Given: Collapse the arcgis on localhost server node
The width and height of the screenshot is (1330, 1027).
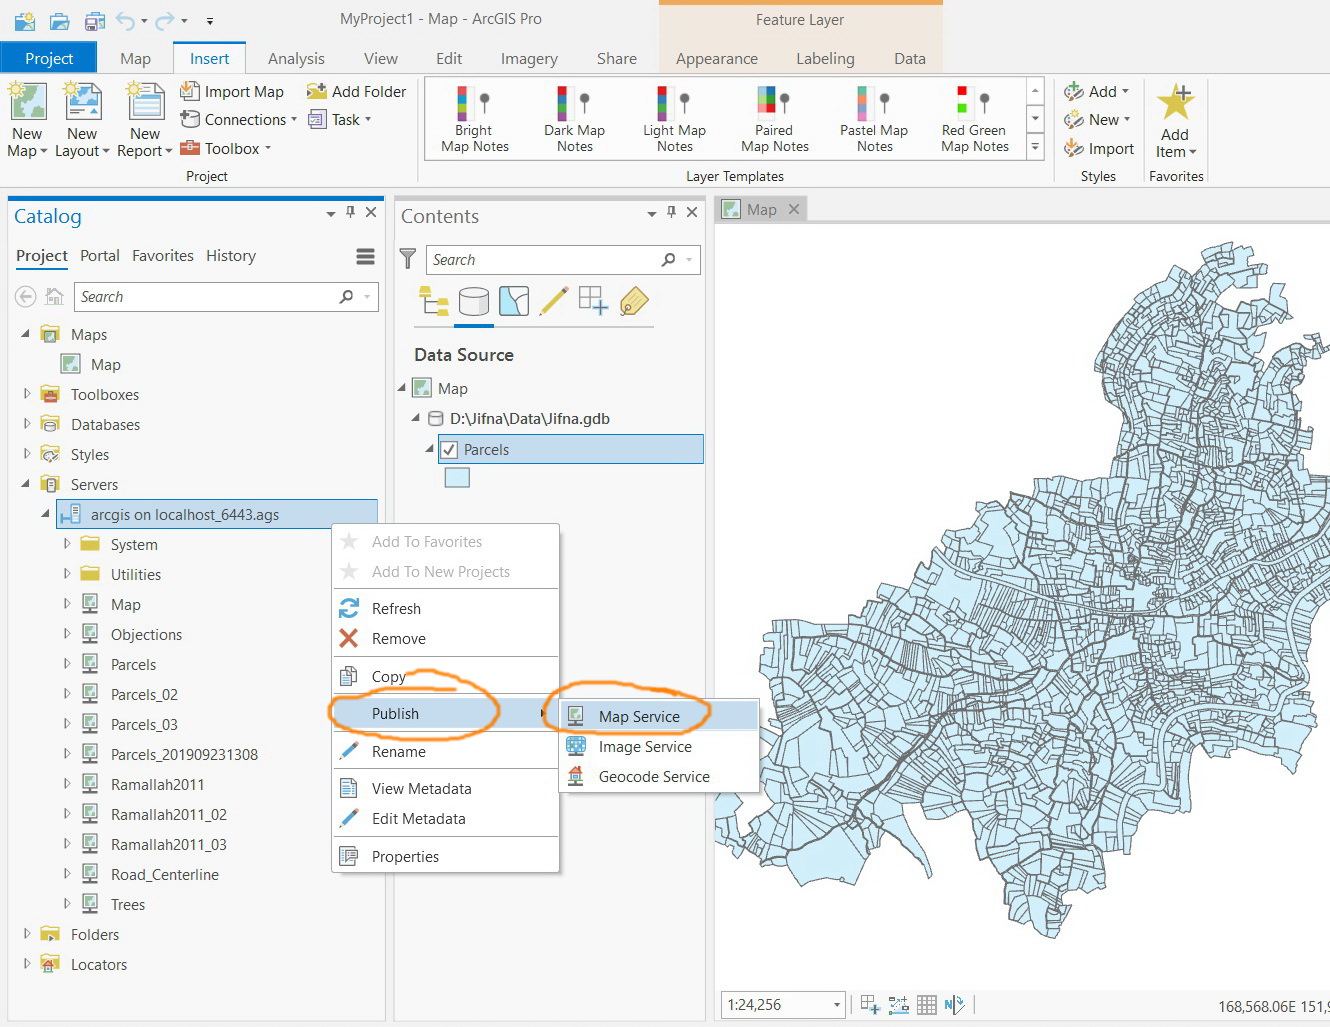Looking at the screenshot, I should [45, 514].
